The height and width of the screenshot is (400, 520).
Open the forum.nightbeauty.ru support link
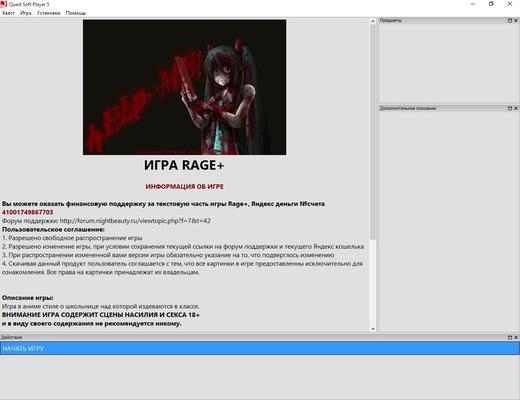(135, 221)
